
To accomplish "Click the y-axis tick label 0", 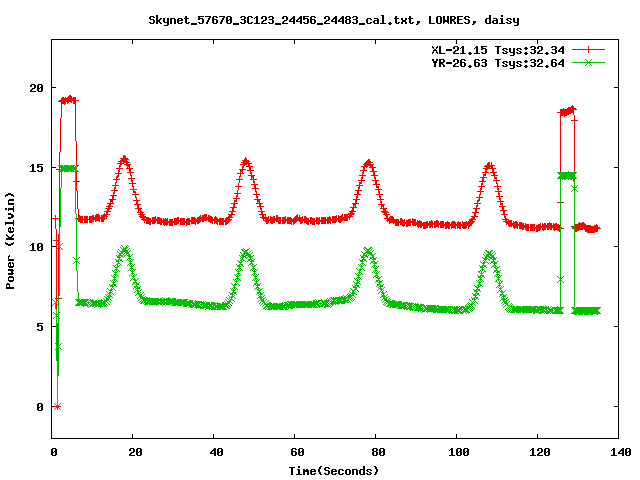I will [x=40, y=407].
